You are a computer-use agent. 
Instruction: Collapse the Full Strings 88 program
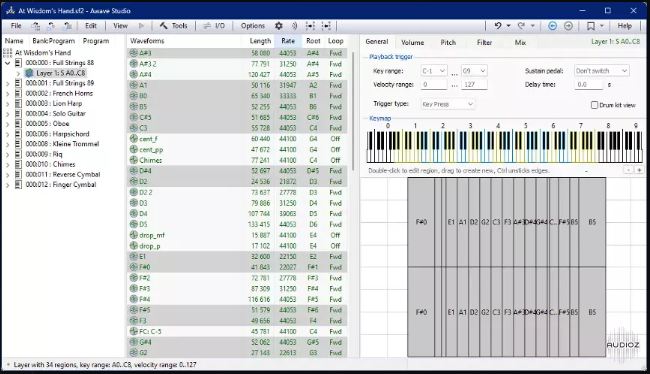pyautogui.click(x=7, y=63)
